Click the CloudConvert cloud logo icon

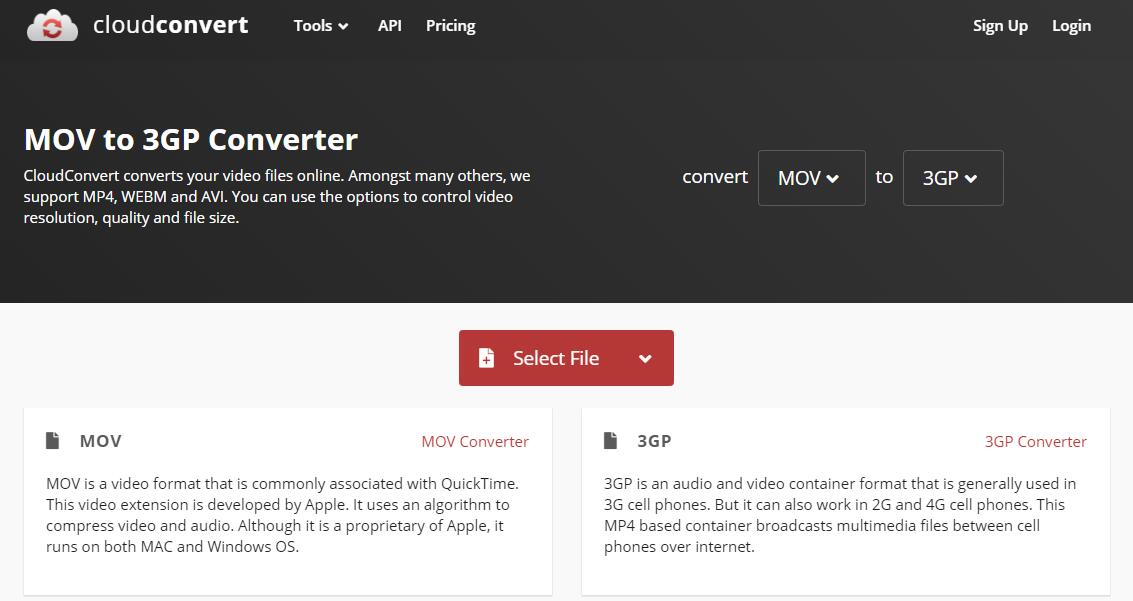point(52,25)
